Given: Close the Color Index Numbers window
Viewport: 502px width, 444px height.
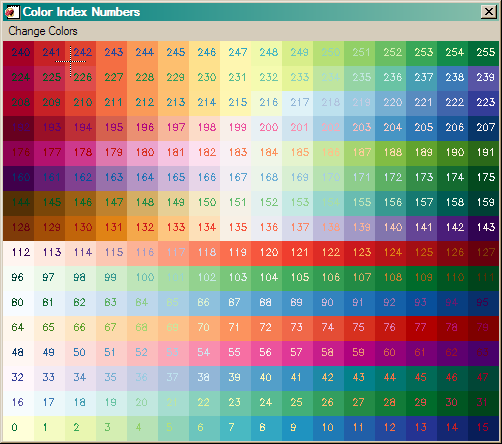Looking at the screenshot, I should pos(489,12).
